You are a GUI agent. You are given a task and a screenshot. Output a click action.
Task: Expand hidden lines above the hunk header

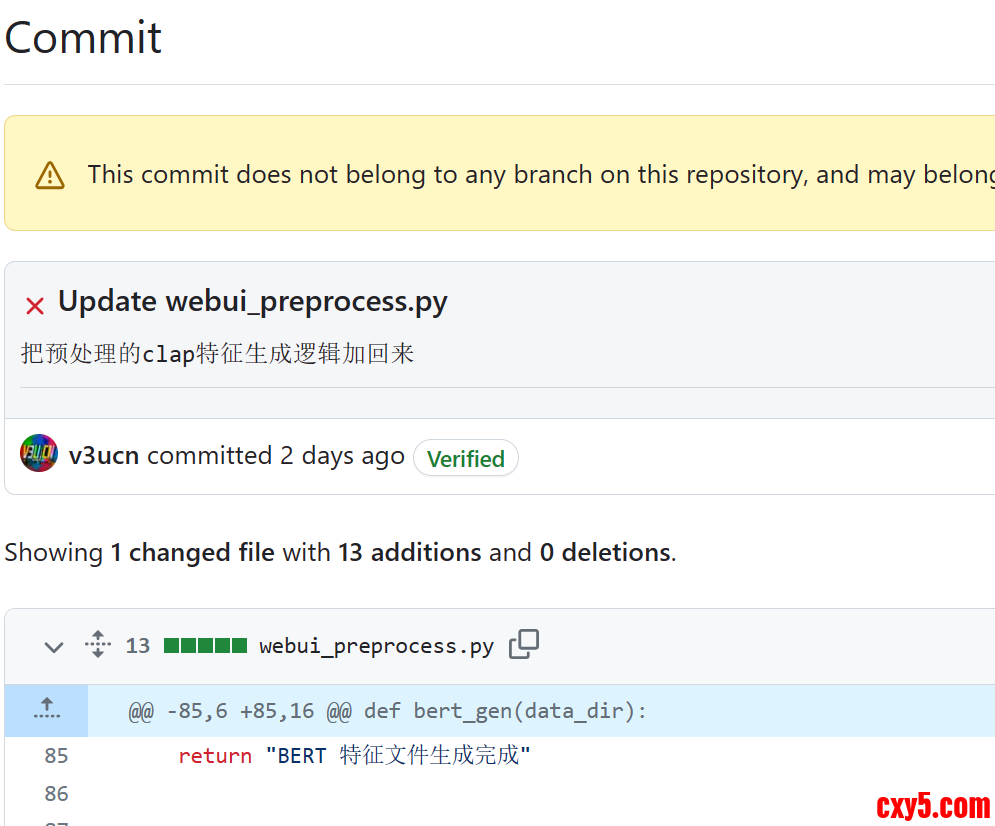[x=46, y=711]
